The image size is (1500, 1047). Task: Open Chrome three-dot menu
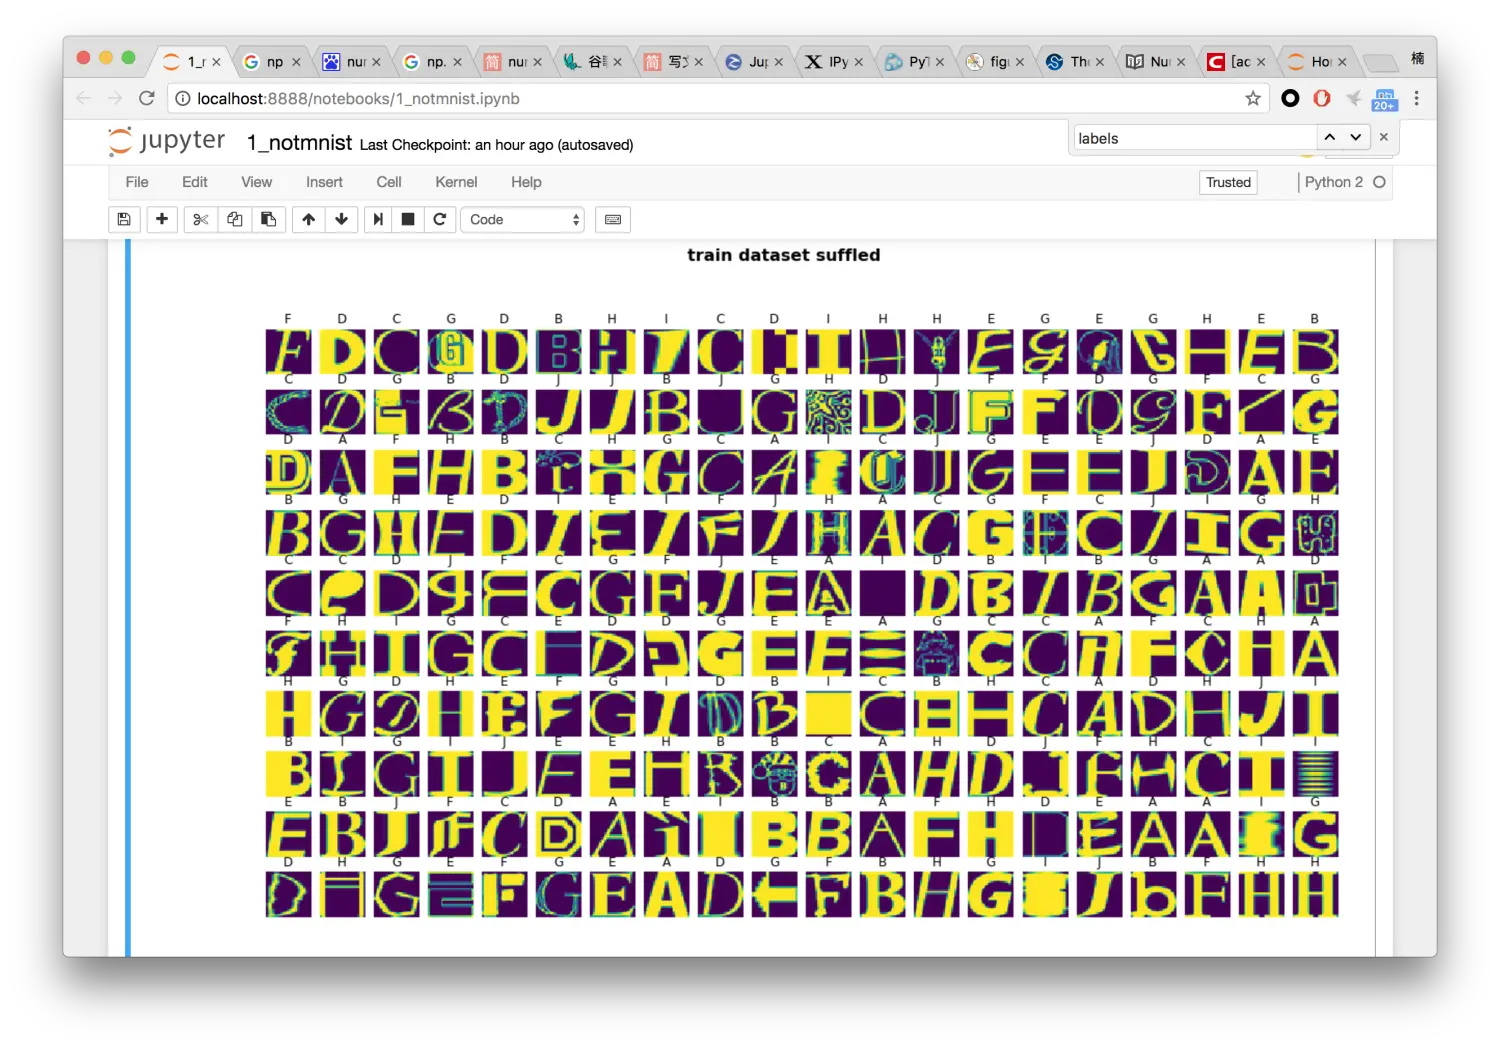(1416, 98)
